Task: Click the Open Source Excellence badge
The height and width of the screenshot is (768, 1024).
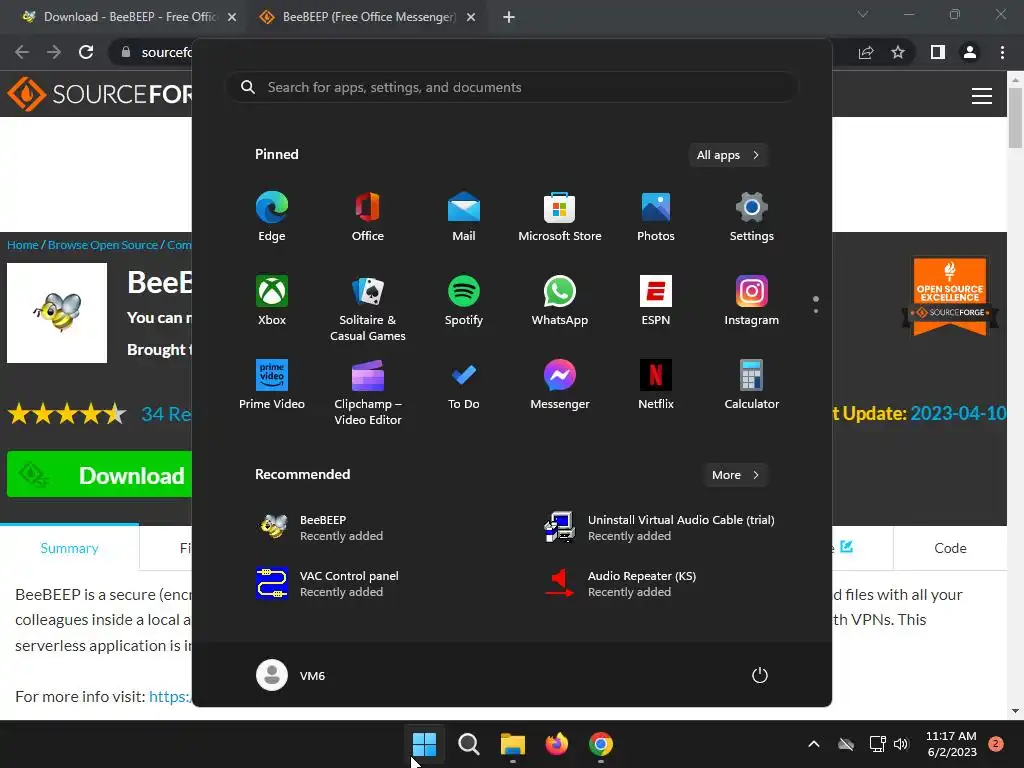Action: point(950,296)
